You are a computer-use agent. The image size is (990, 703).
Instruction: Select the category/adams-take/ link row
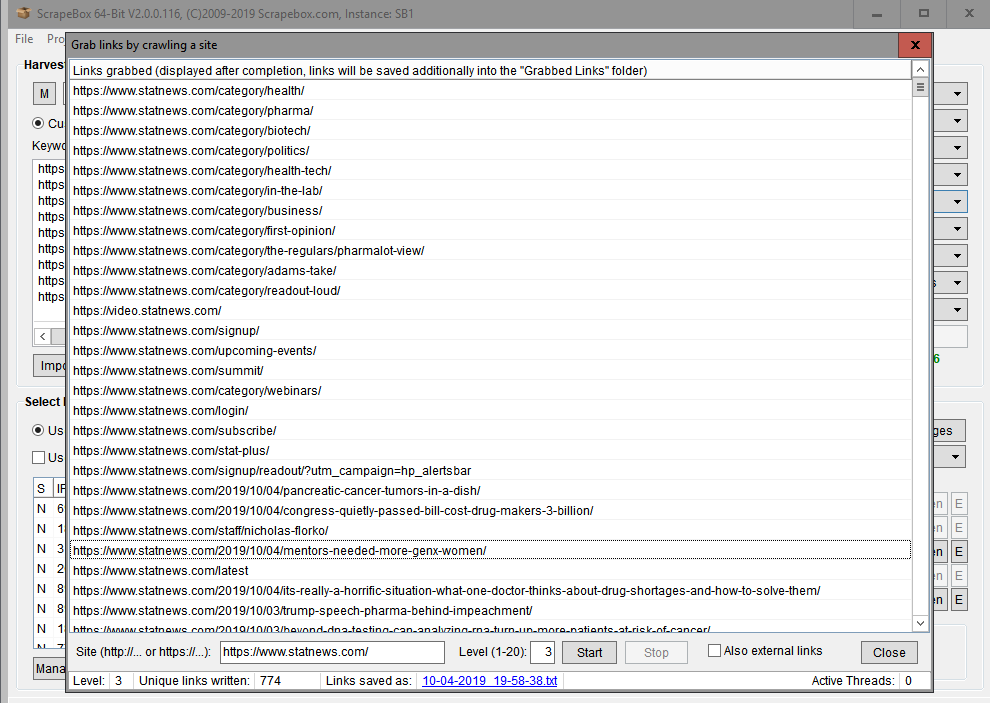(491, 270)
